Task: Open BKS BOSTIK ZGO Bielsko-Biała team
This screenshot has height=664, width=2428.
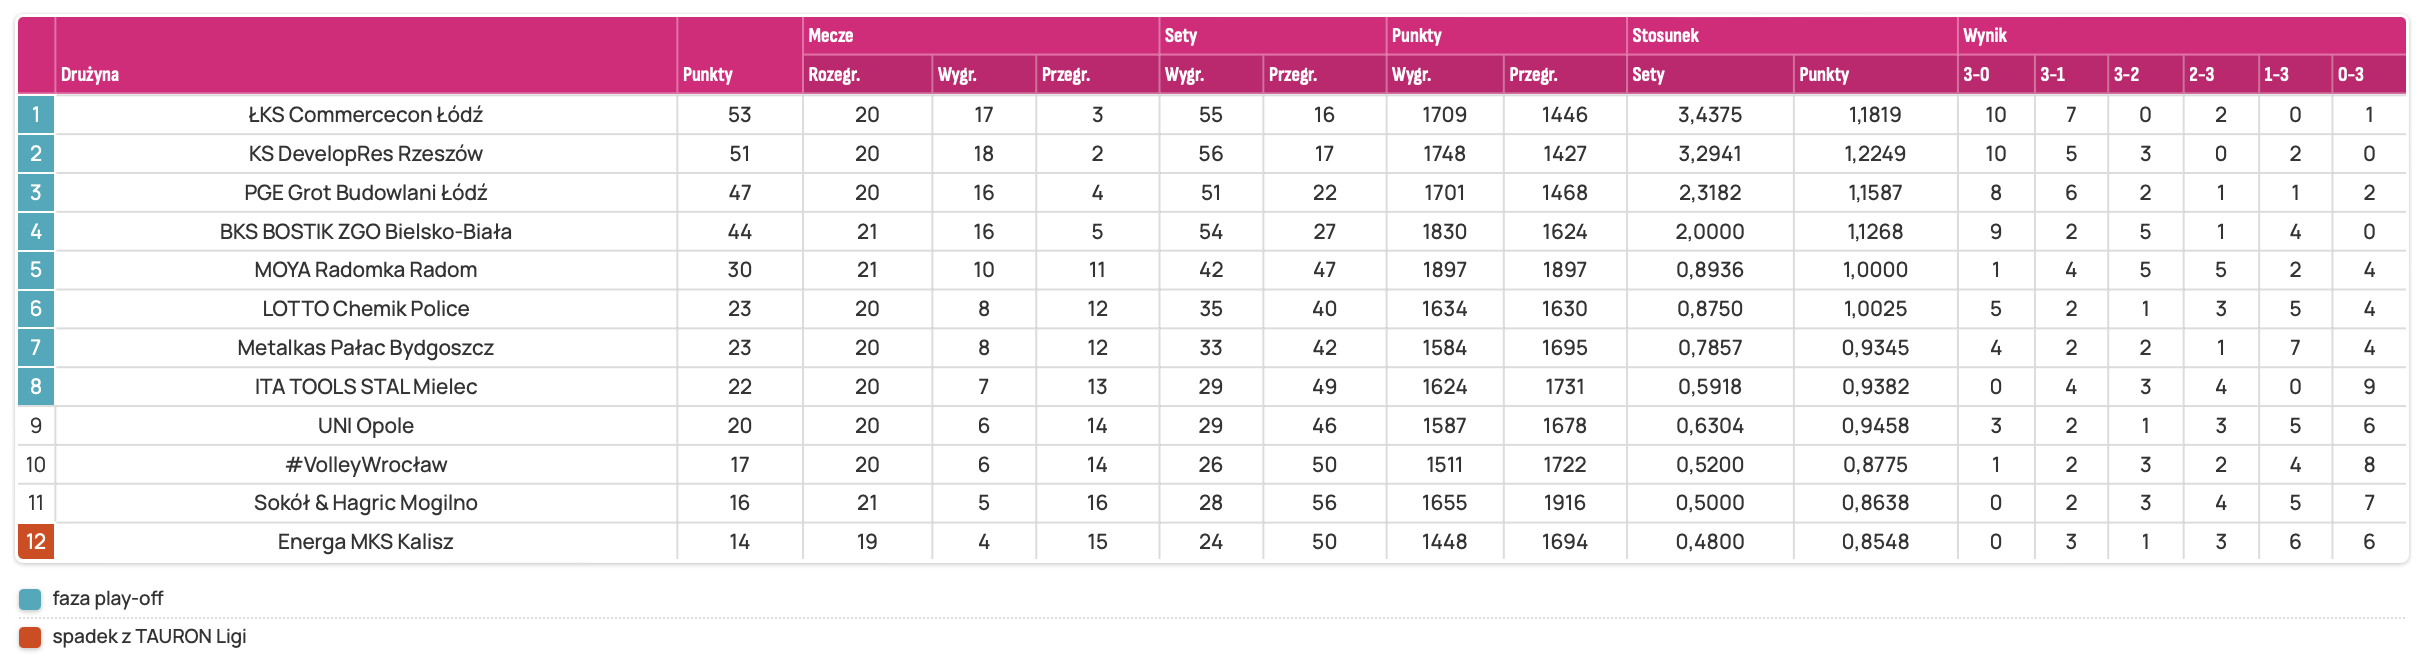Action: [x=366, y=232]
